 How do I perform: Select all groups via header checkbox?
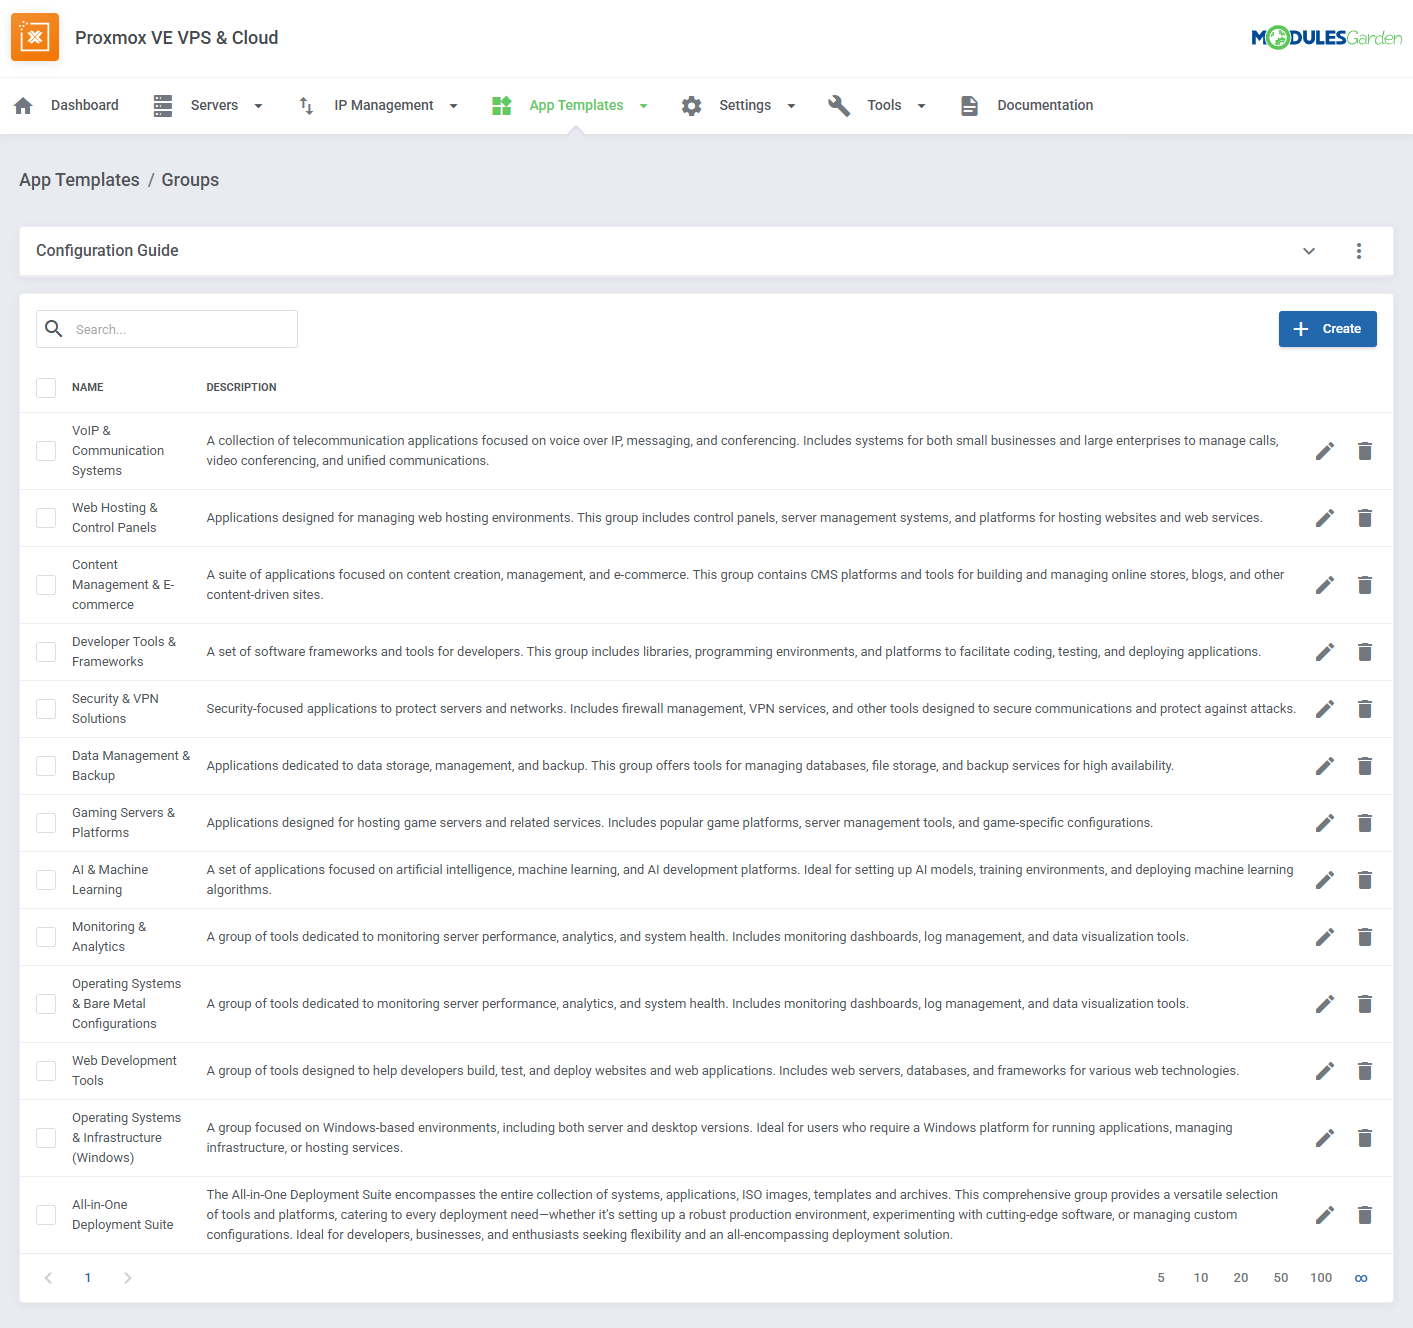point(45,387)
